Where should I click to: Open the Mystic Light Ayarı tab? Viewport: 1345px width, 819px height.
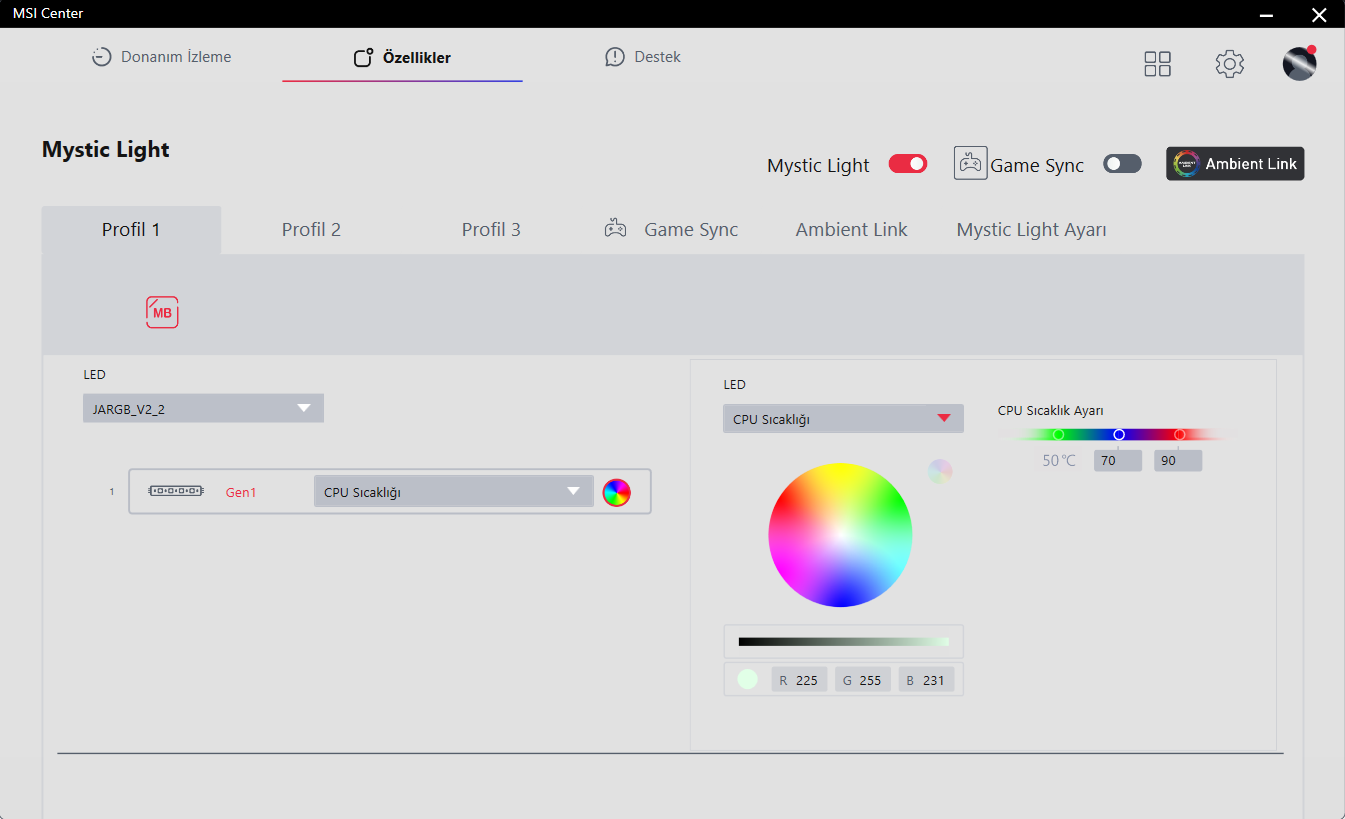tap(1031, 230)
